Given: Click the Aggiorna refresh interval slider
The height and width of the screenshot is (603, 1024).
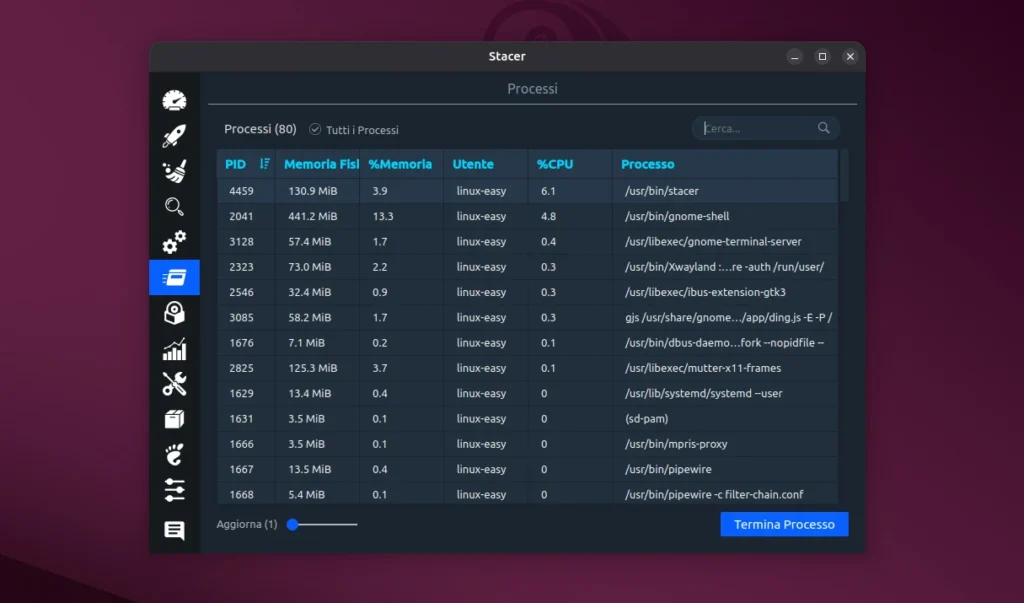Looking at the screenshot, I should pyautogui.click(x=322, y=524).
